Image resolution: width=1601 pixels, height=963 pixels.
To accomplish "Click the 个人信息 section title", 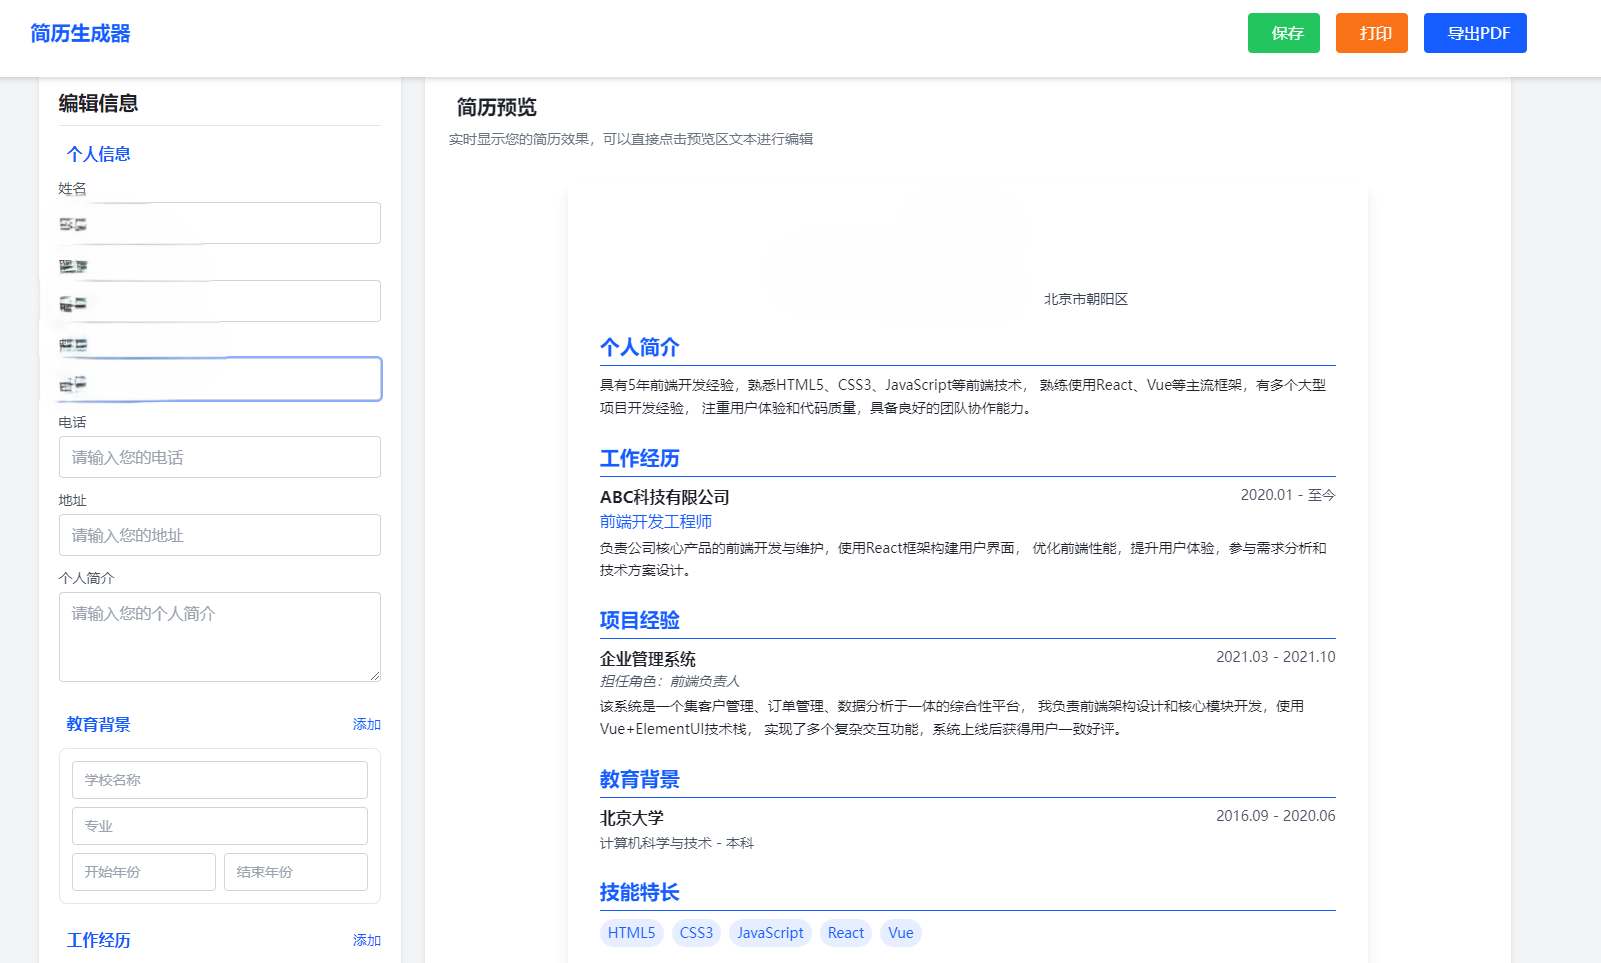I will coord(99,154).
